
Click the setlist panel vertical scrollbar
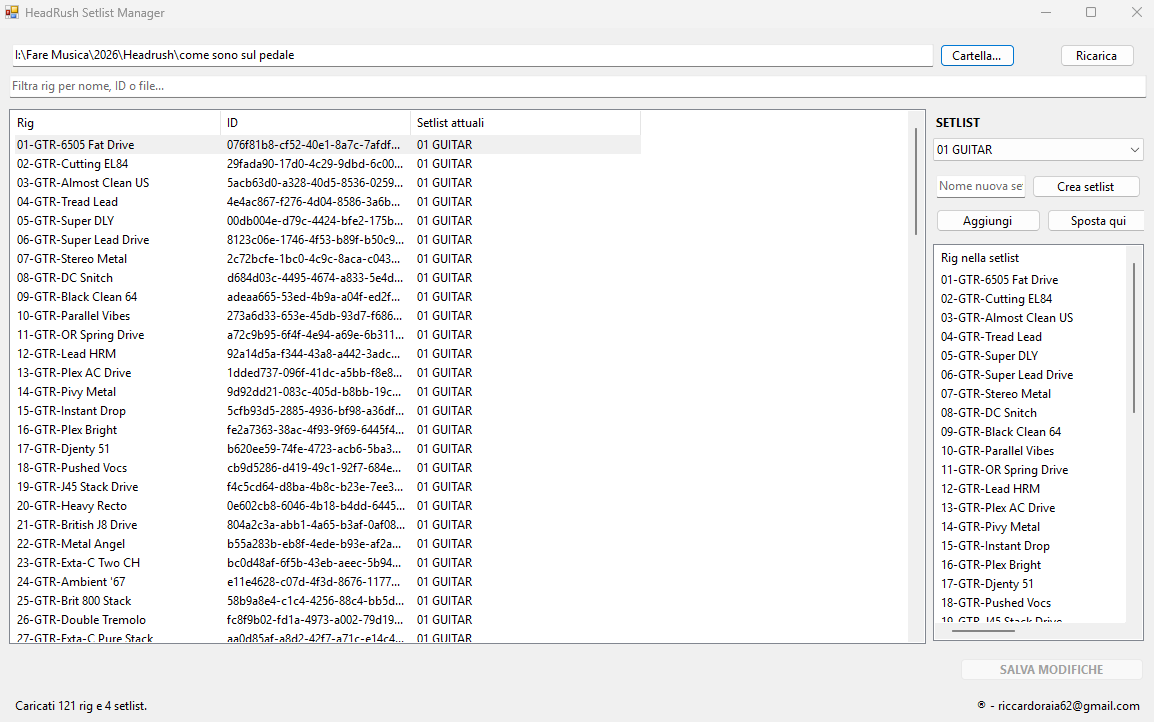click(x=1135, y=339)
